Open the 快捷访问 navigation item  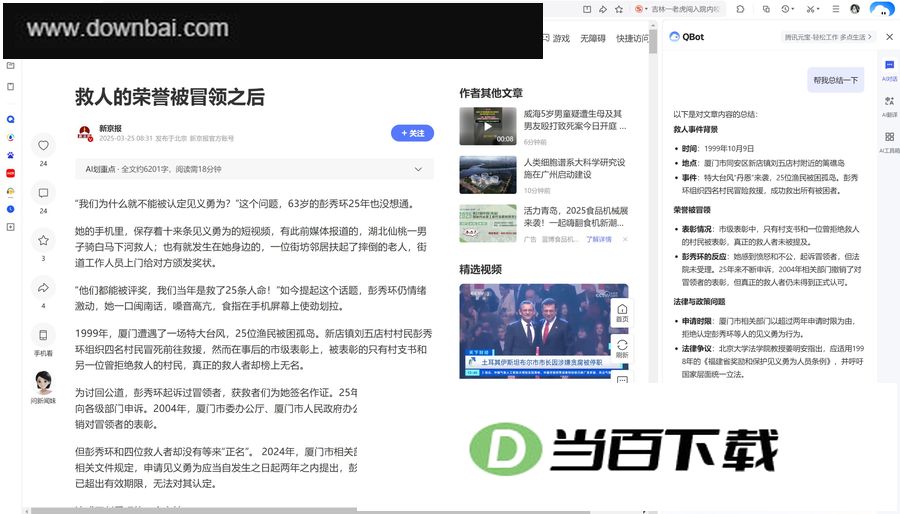632,38
